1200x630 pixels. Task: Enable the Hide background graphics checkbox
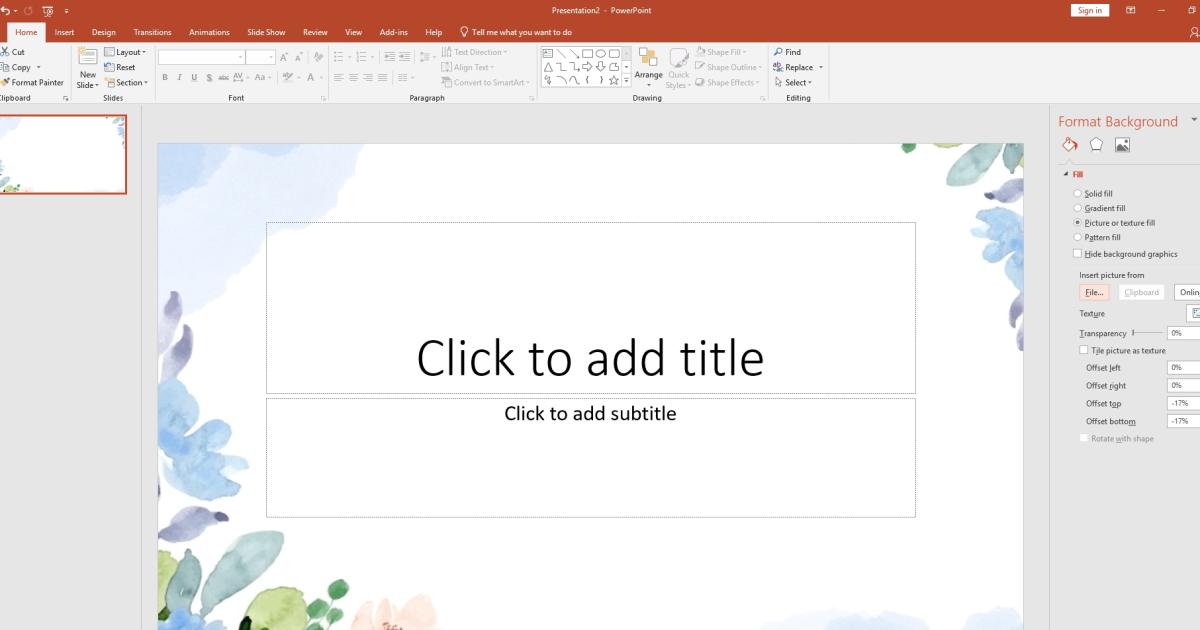[1077, 253]
